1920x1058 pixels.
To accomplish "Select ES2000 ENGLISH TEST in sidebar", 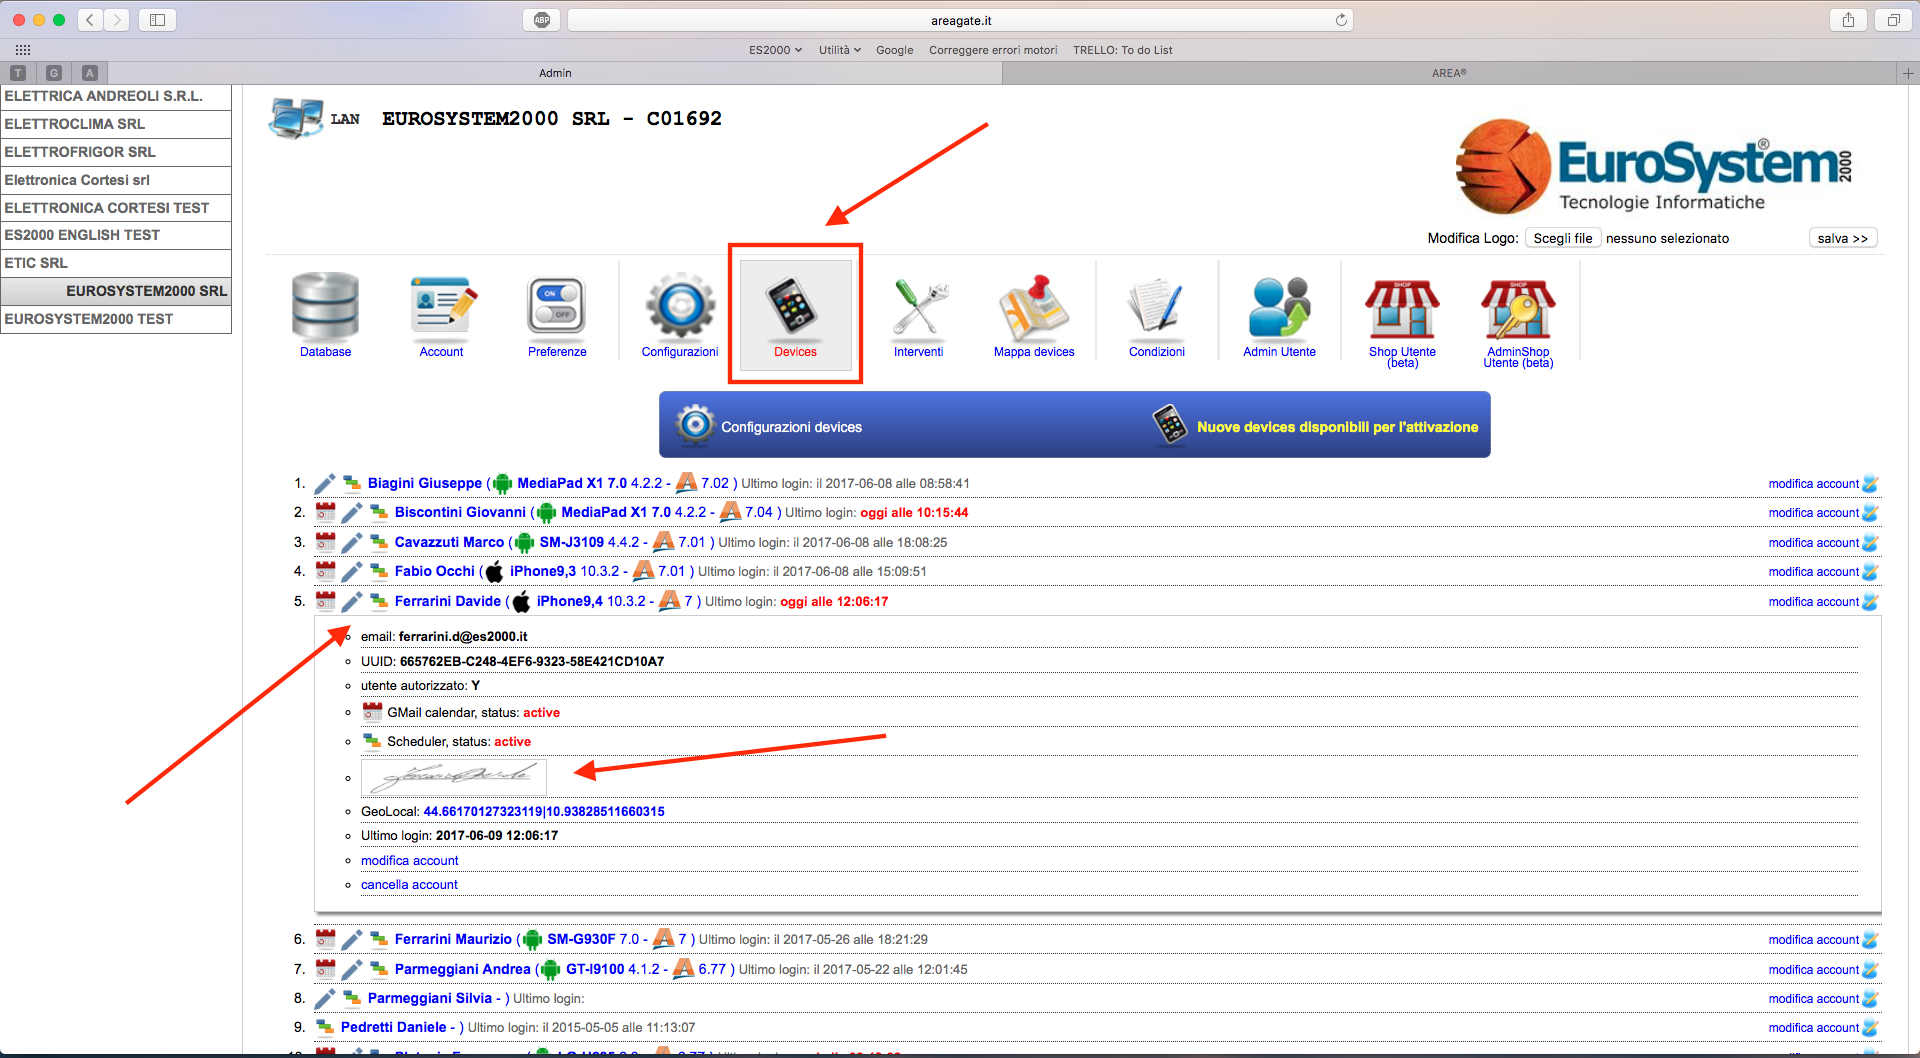I will point(116,235).
